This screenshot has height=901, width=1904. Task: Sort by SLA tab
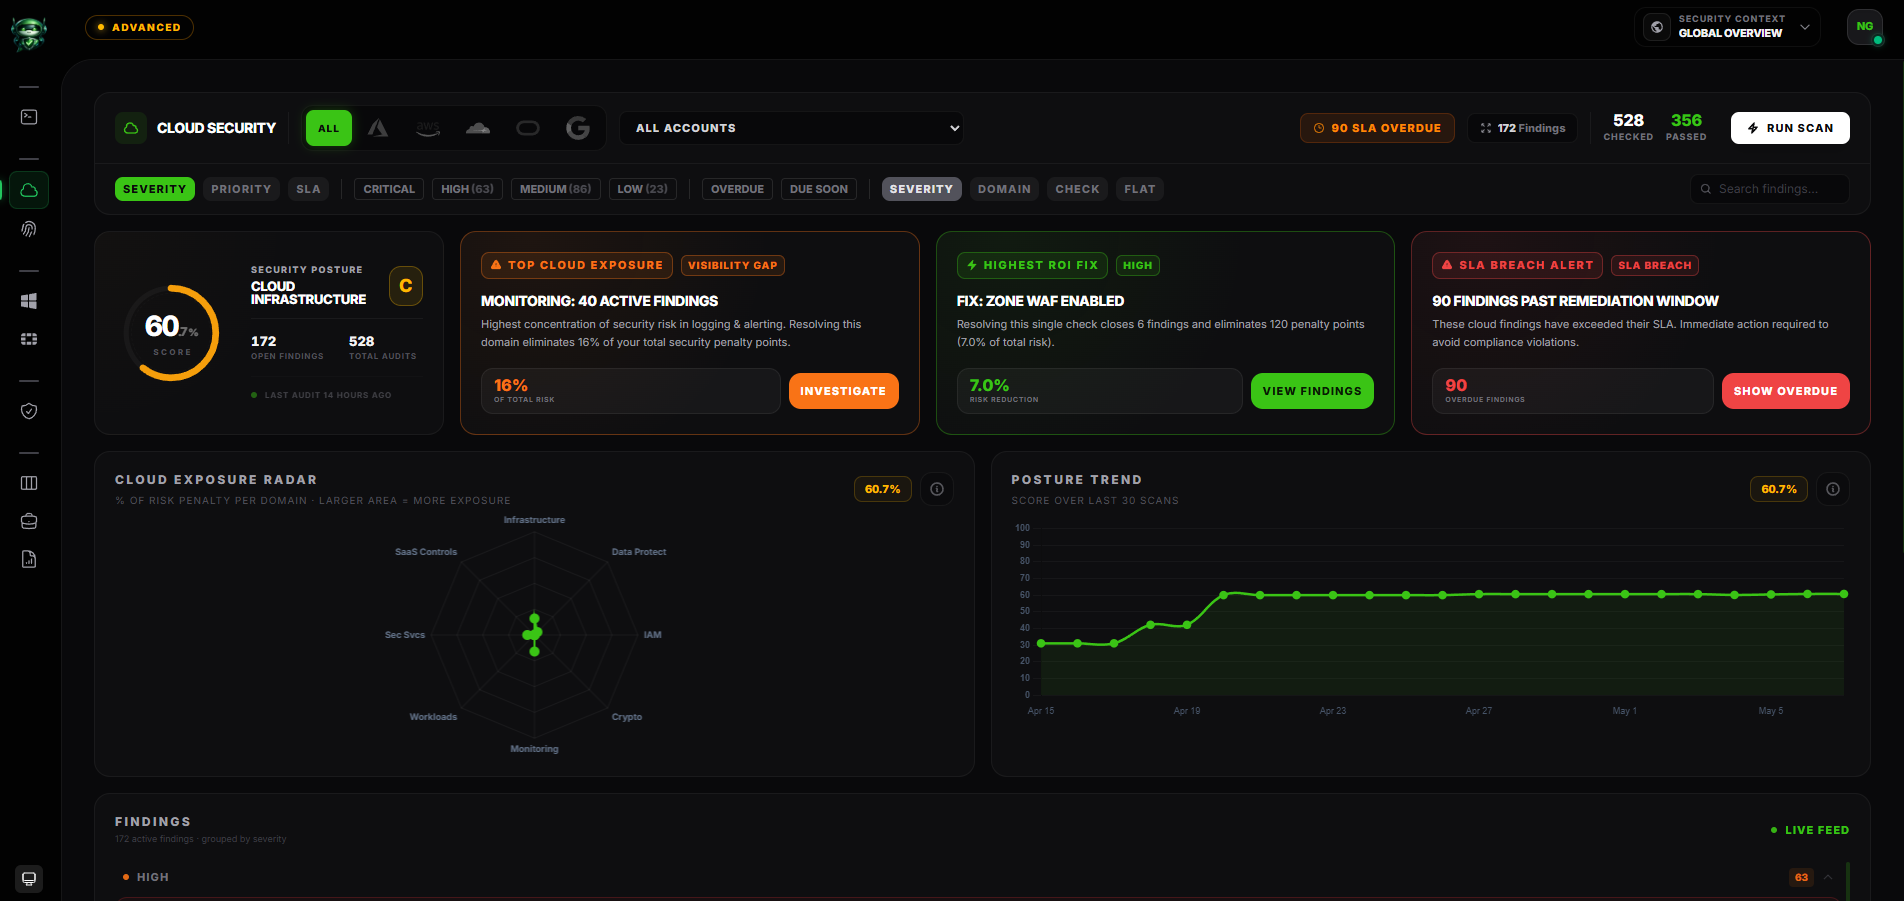pyautogui.click(x=308, y=189)
